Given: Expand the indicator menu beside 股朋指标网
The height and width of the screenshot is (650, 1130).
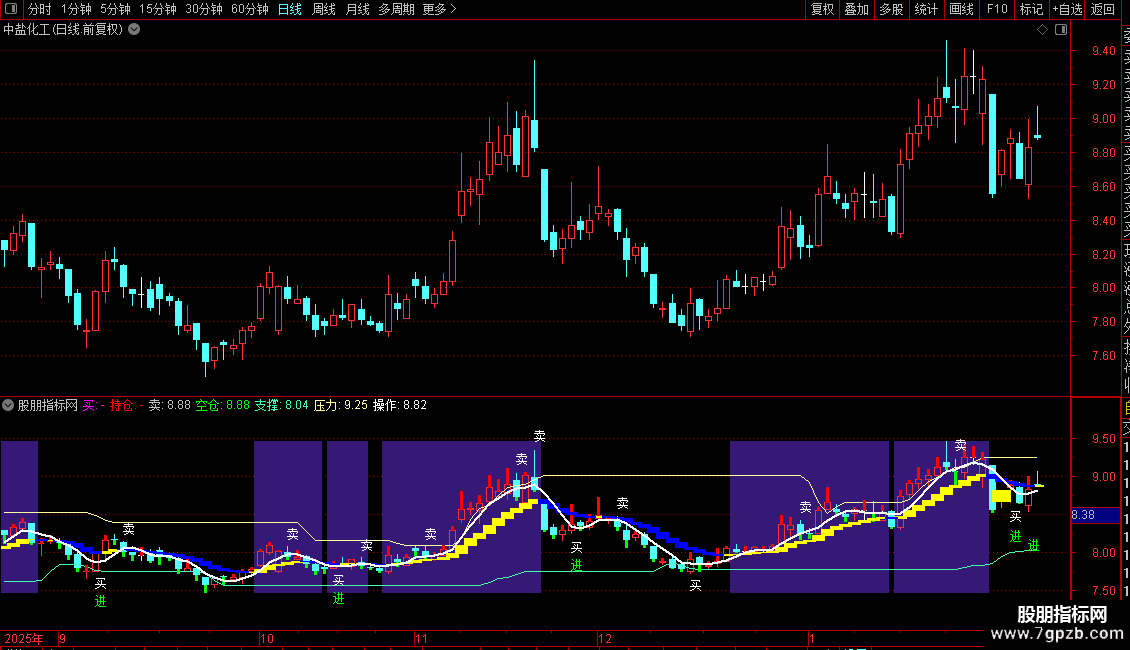Looking at the screenshot, I should point(8,405).
